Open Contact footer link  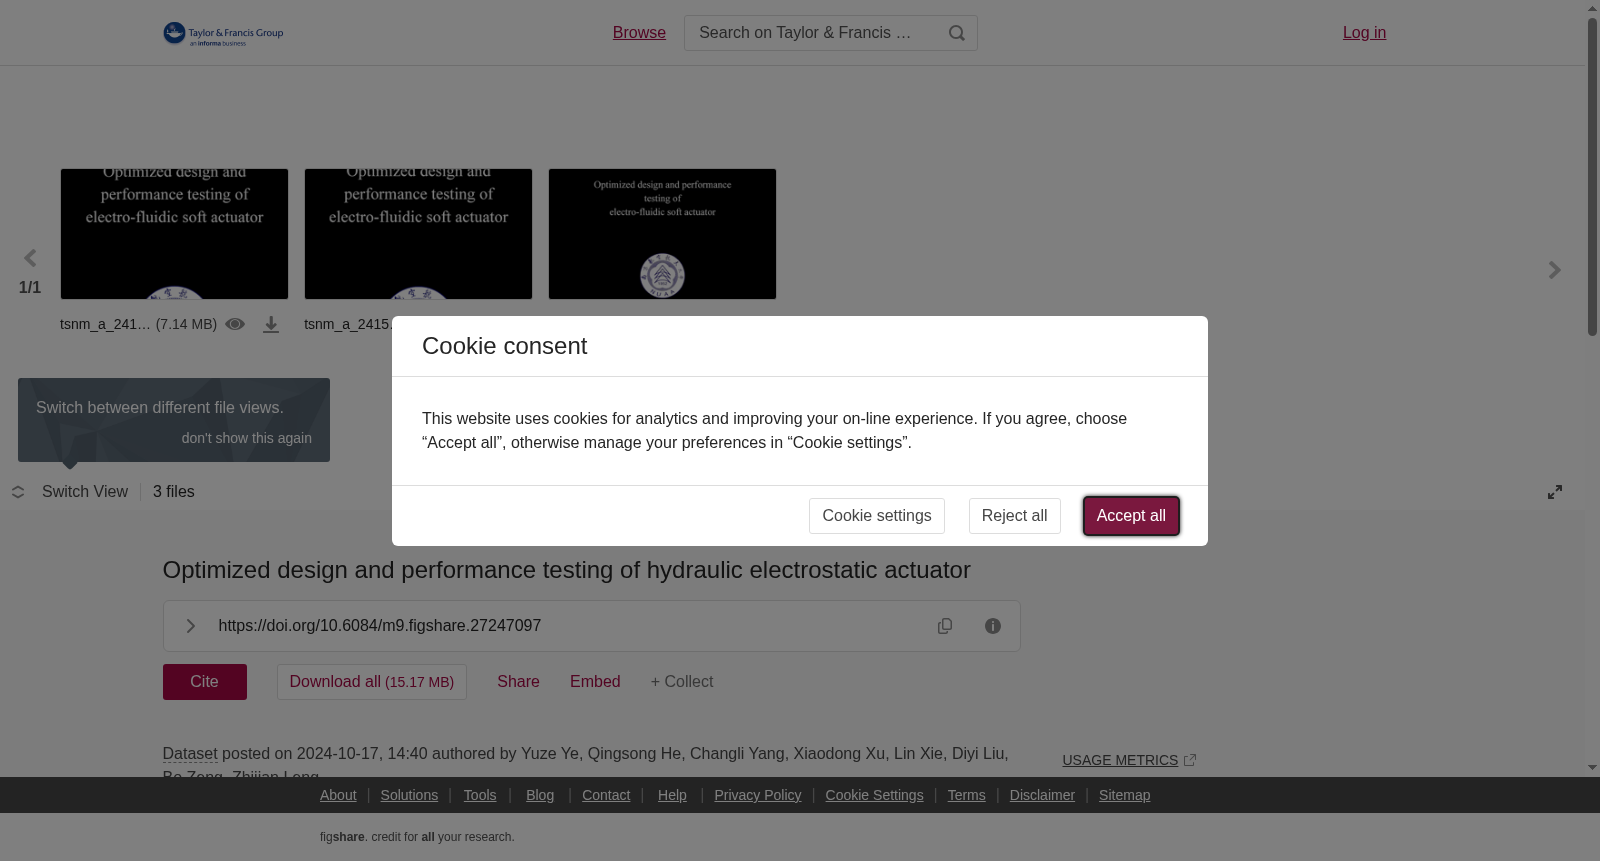(x=606, y=795)
